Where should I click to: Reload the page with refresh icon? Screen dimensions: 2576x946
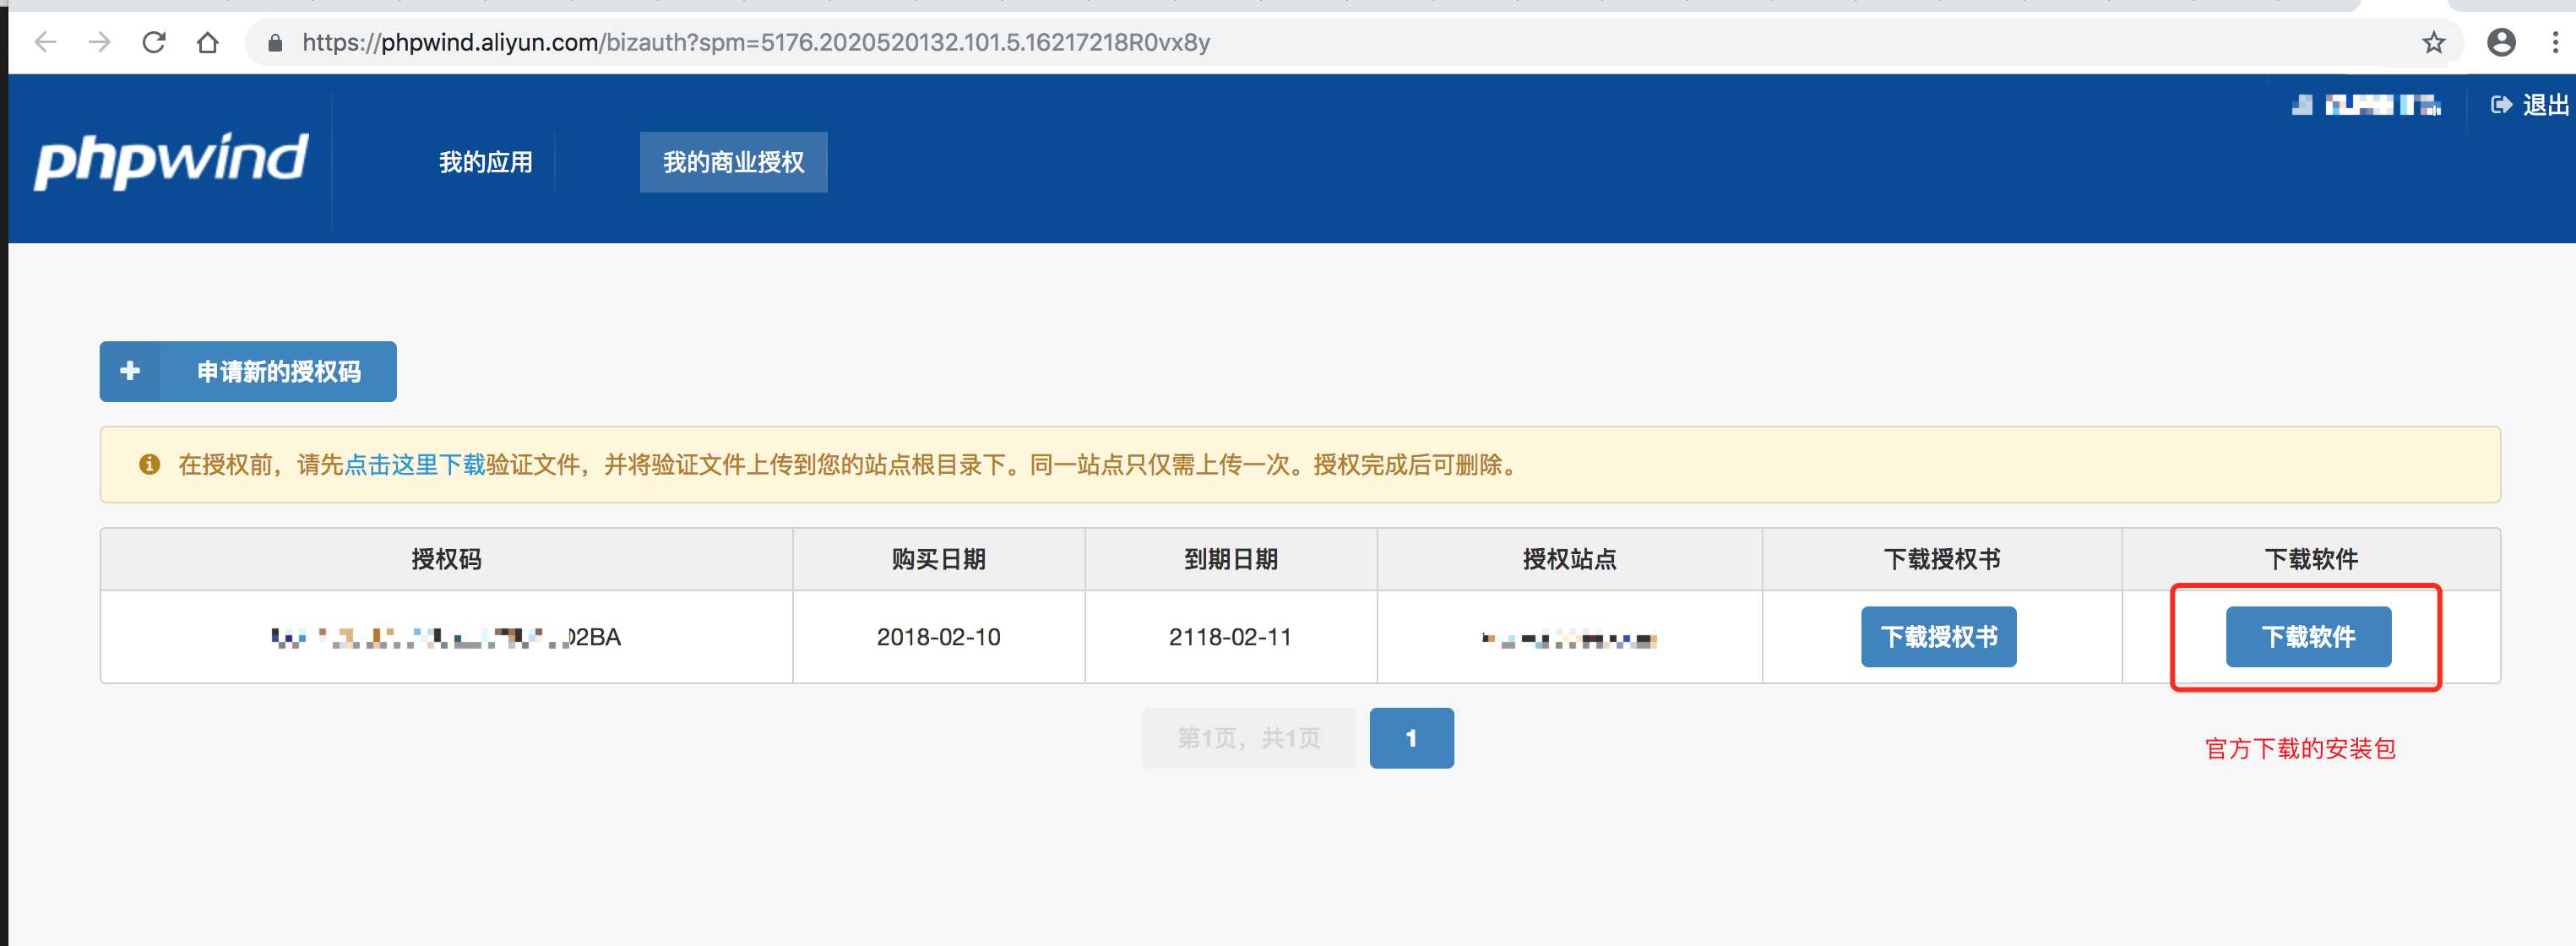[153, 42]
